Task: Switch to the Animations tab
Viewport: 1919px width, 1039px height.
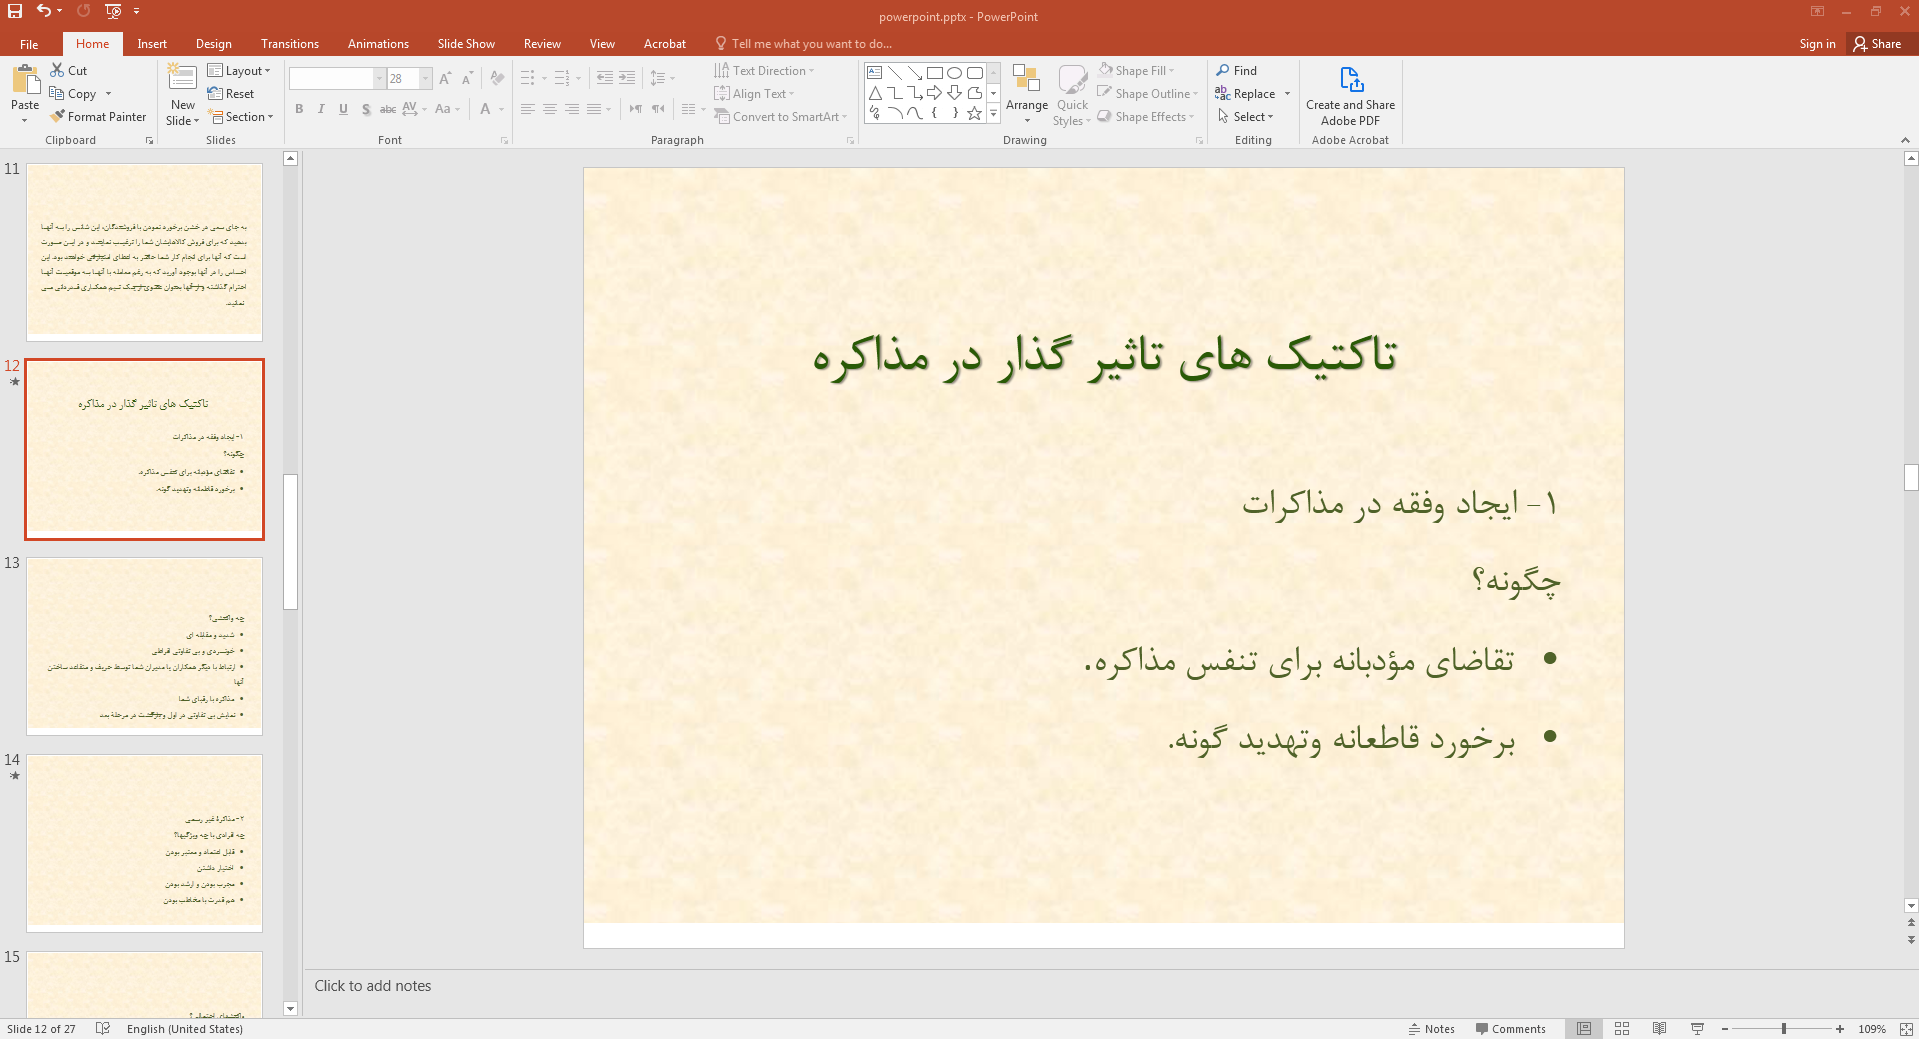Action: (x=378, y=44)
